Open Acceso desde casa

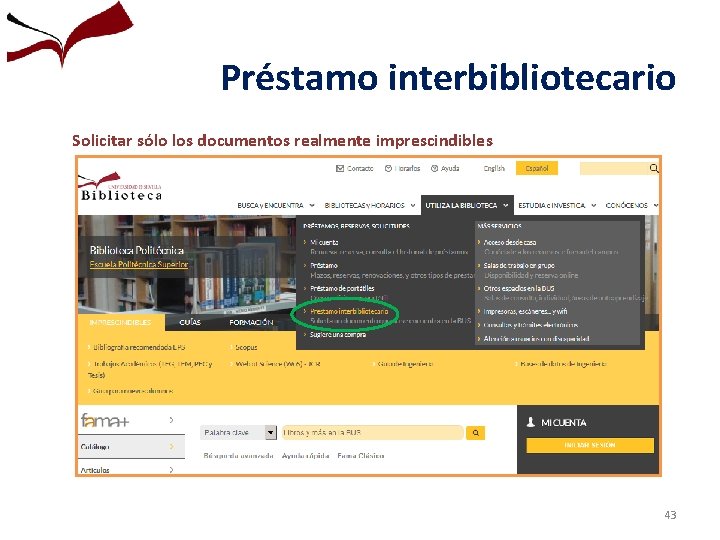point(510,242)
